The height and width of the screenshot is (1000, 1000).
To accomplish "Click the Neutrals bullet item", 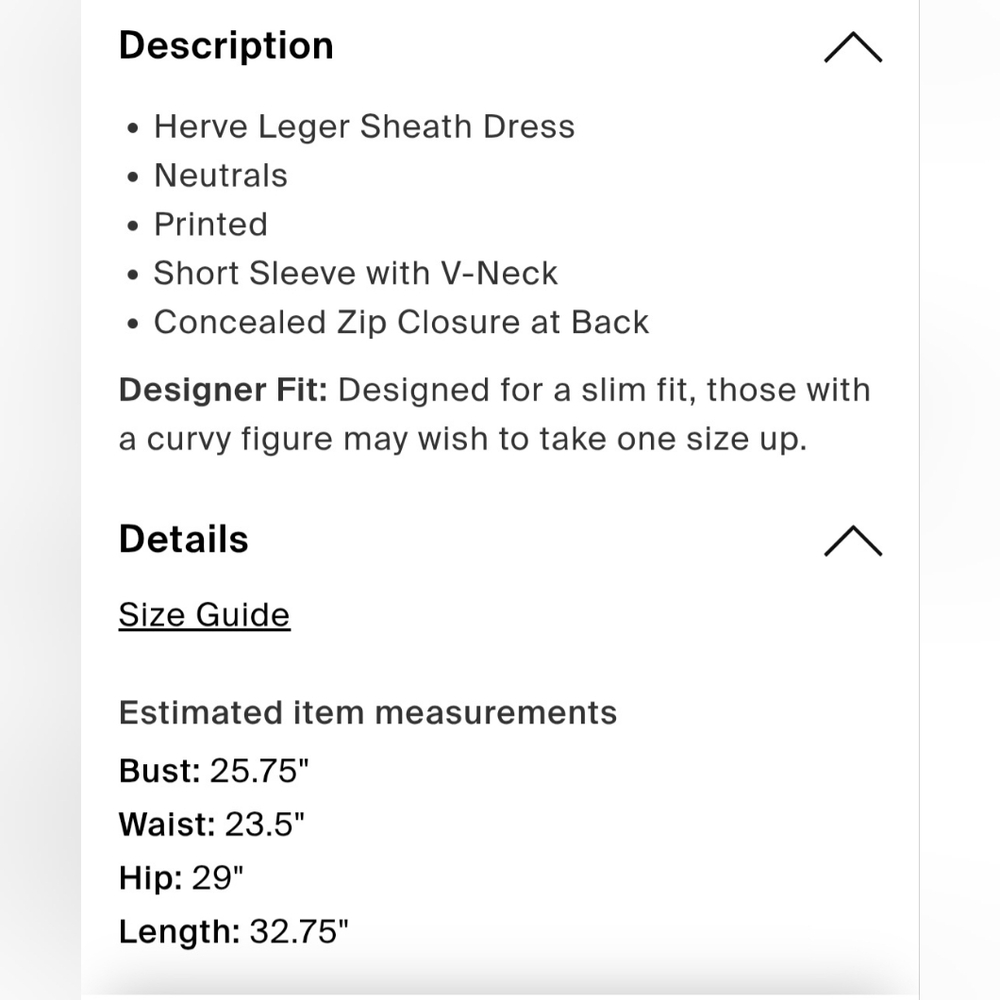I will (221, 175).
